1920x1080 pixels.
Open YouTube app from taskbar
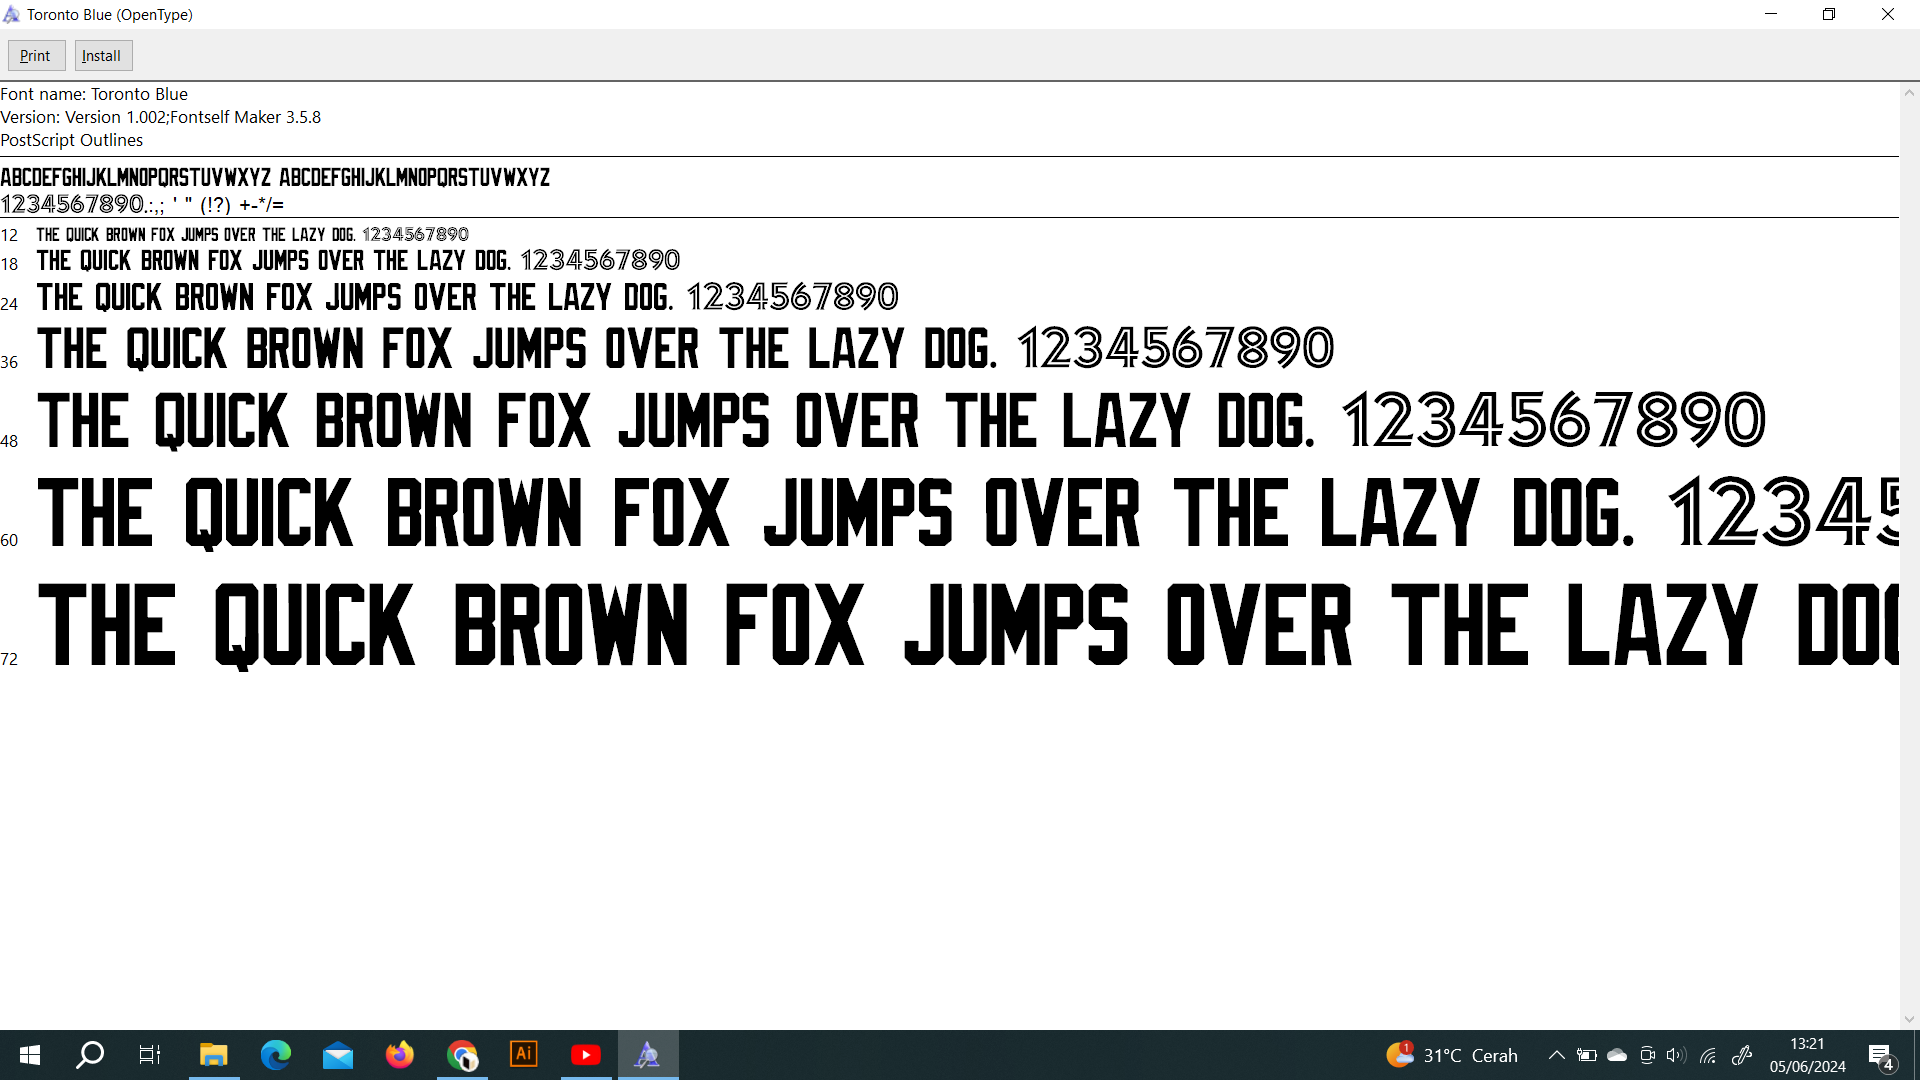586,1055
